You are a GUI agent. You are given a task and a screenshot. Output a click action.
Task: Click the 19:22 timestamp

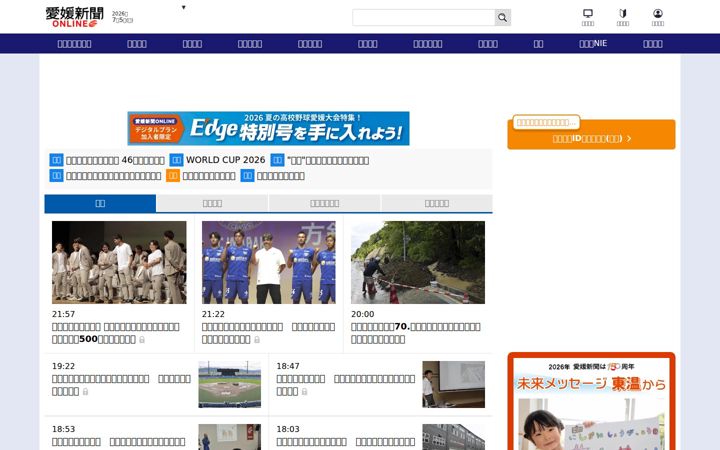[x=63, y=366]
